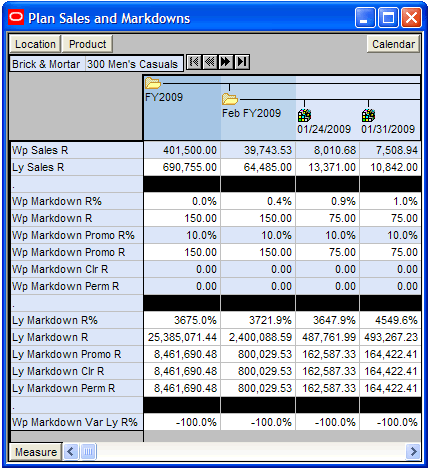Click the horizontal scrollbar left arrow
Viewport: 429px width, 469px height.
[70, 452]
